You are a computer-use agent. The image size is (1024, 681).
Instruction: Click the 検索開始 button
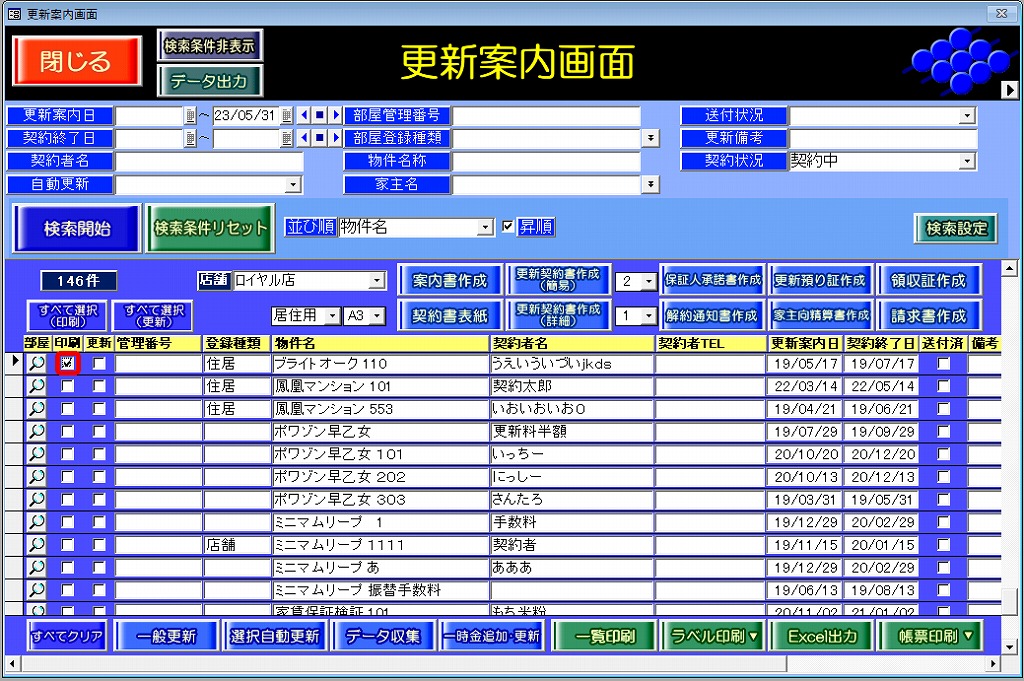pyautogui.click(x=77, y=228)
